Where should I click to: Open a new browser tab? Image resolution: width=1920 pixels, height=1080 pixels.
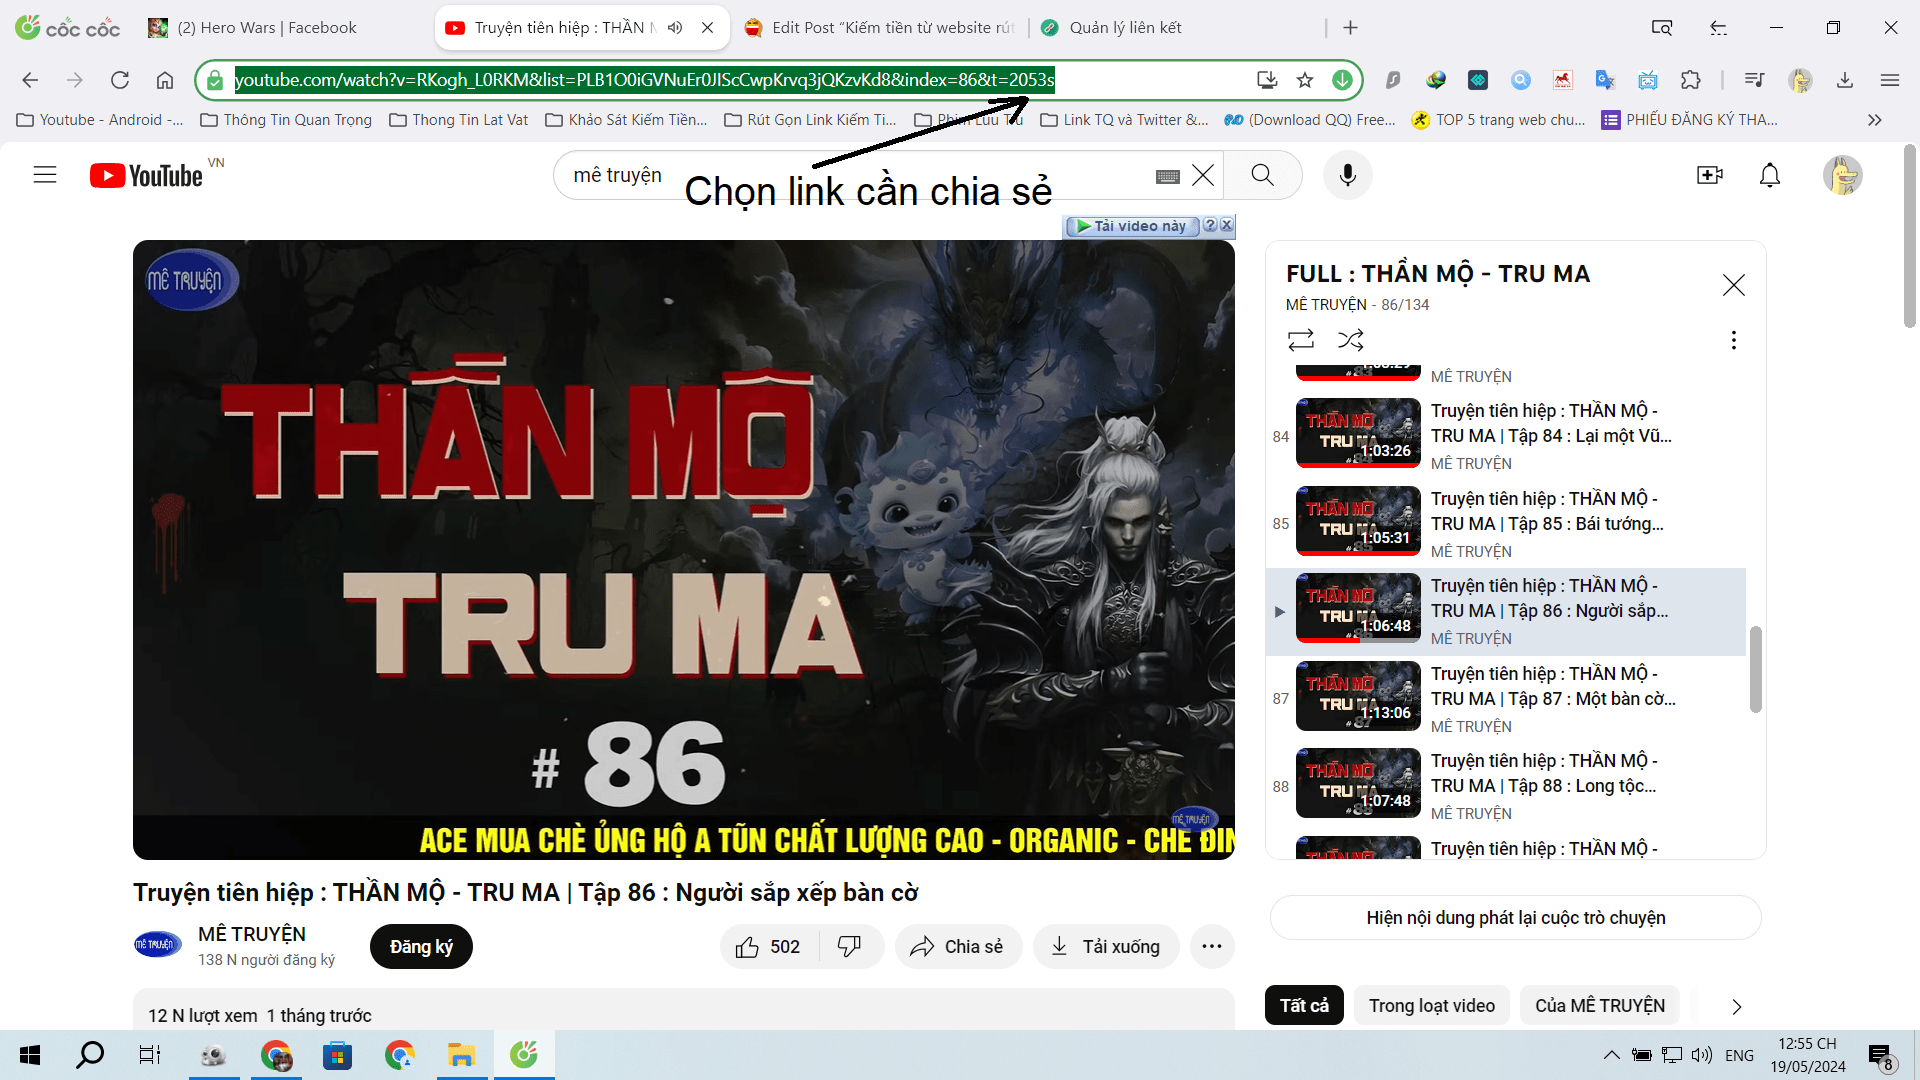click(1350, 28)
